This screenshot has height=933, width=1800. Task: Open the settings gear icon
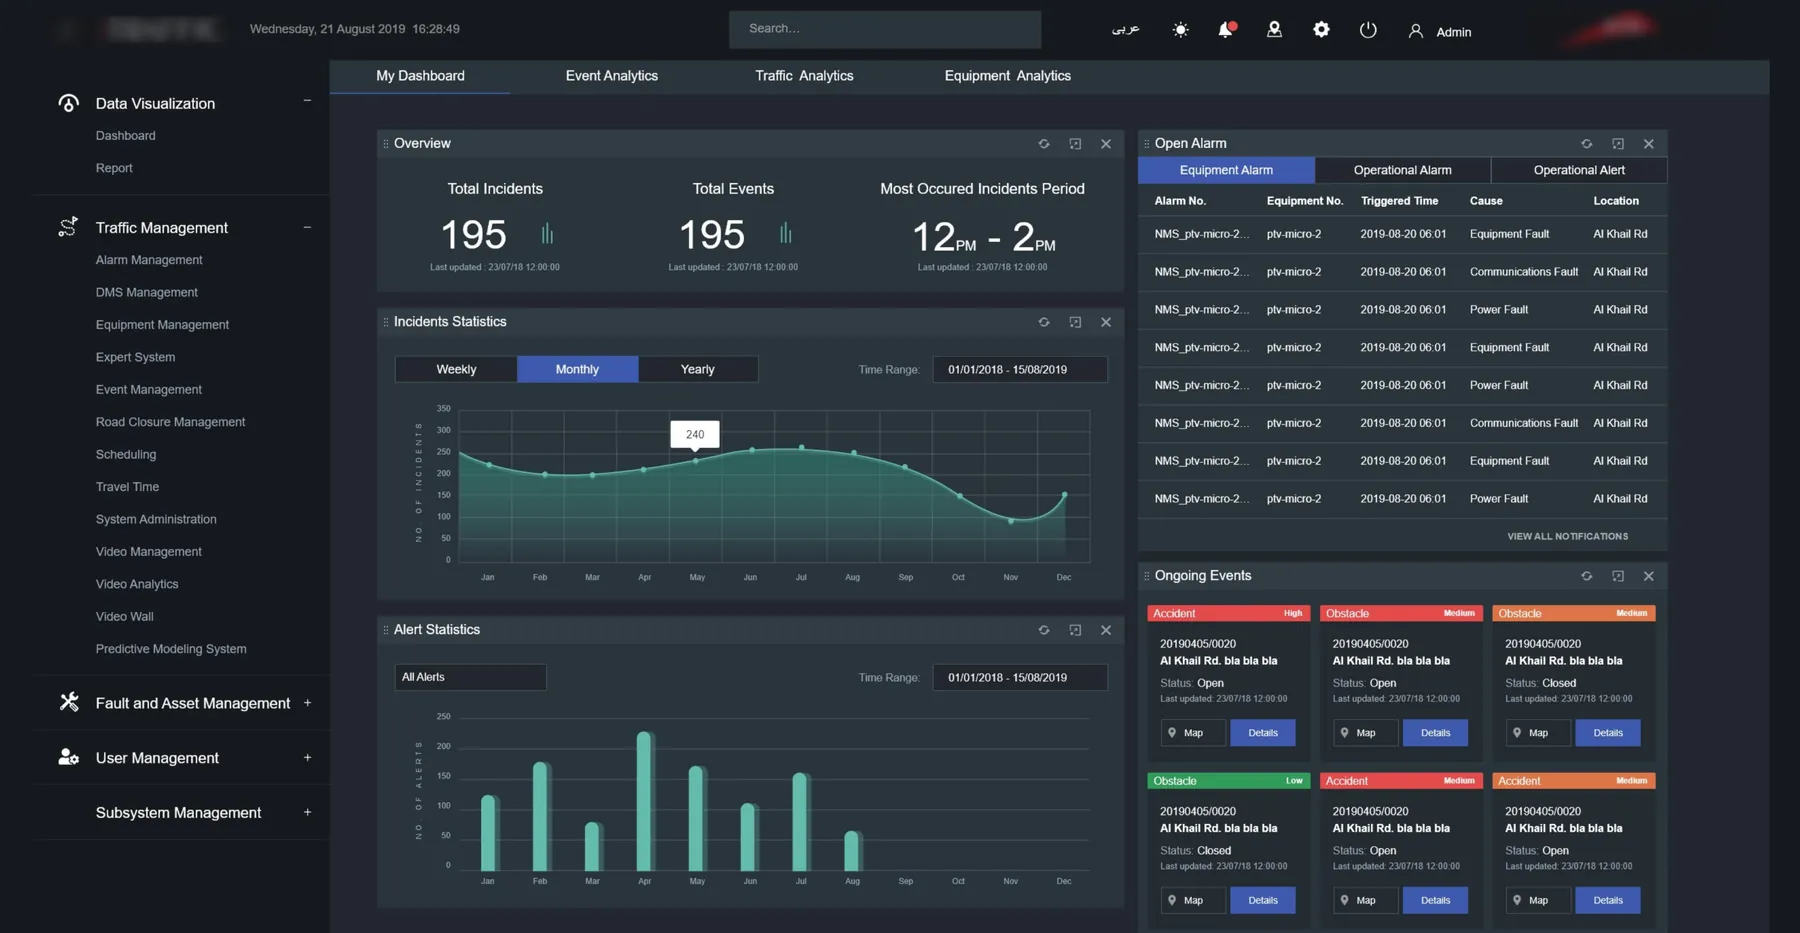click(1321, 30)
